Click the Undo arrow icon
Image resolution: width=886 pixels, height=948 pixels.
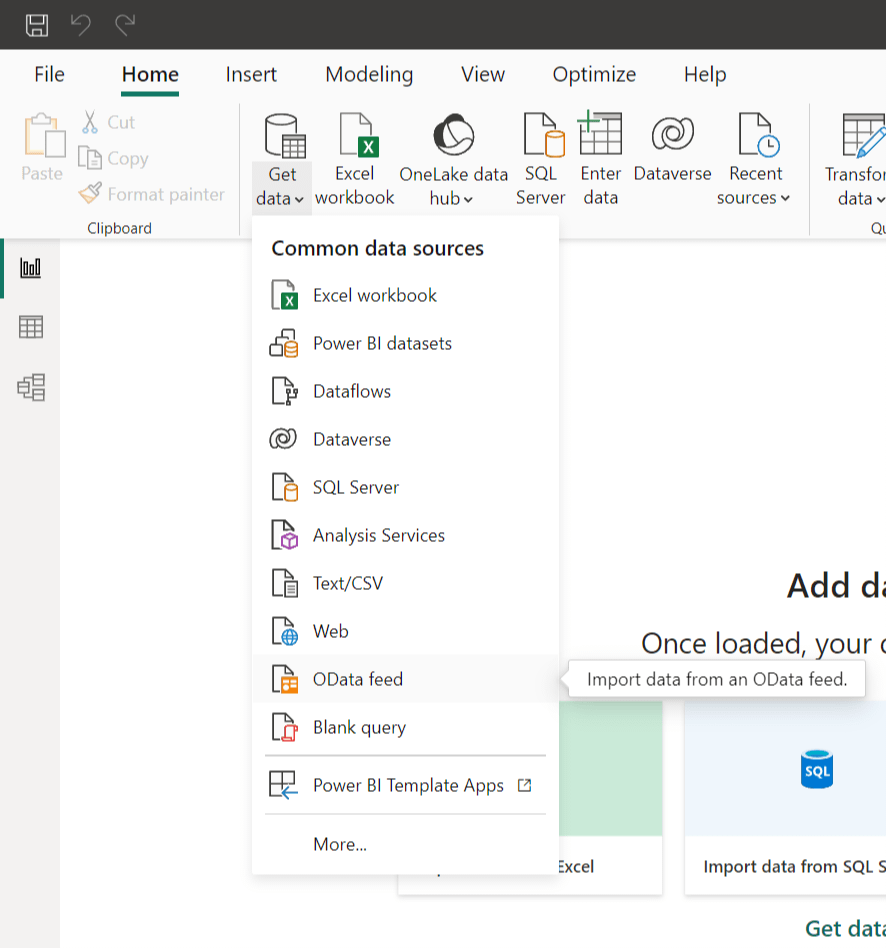click(81, 25)
